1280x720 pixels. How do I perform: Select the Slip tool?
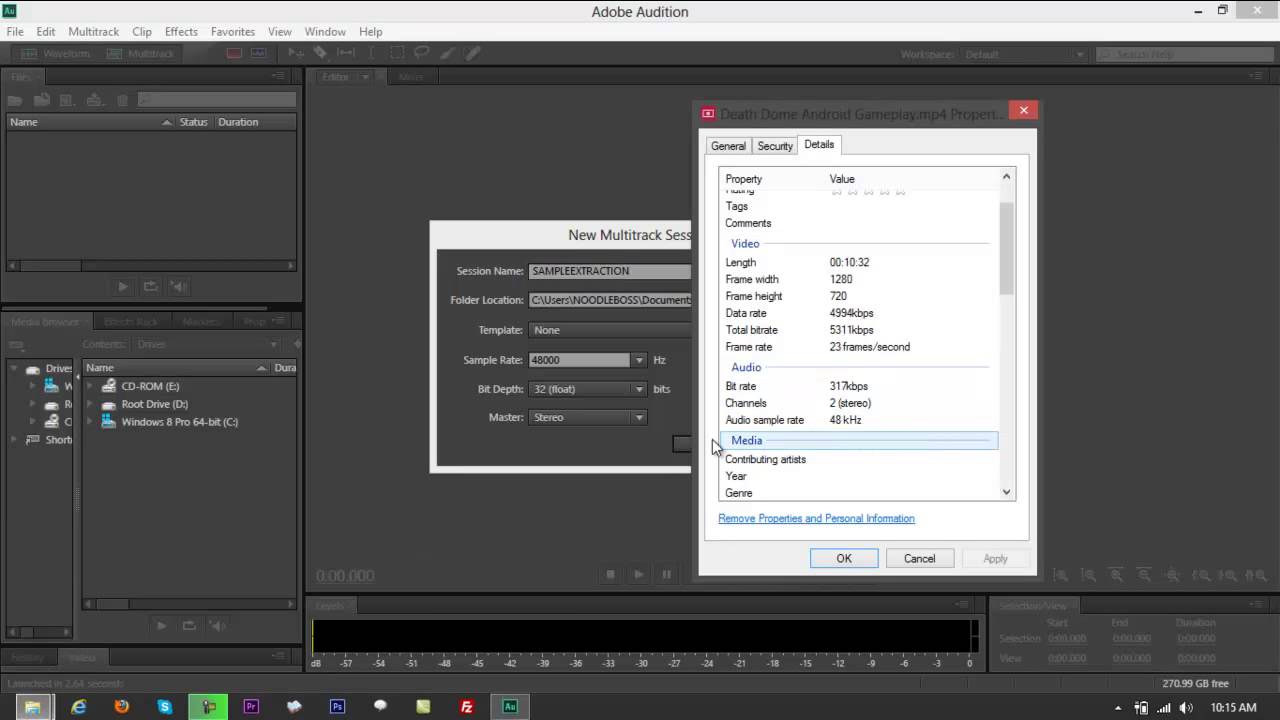(x=346, y=53)
